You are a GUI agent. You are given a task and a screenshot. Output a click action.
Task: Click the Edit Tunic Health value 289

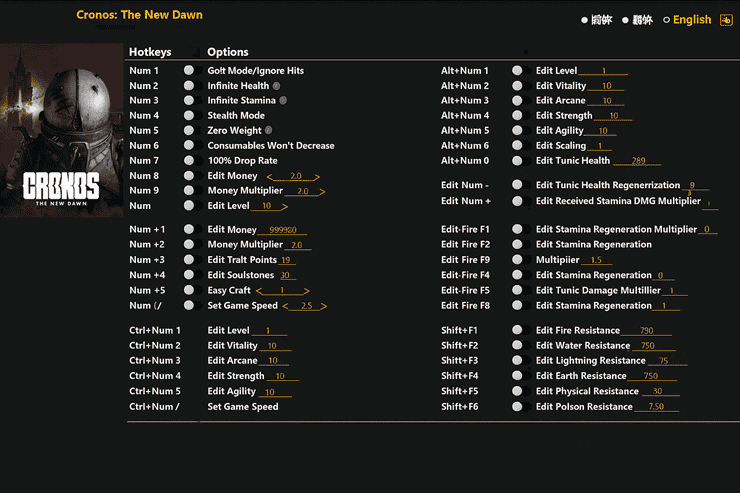tap(638, 161)
